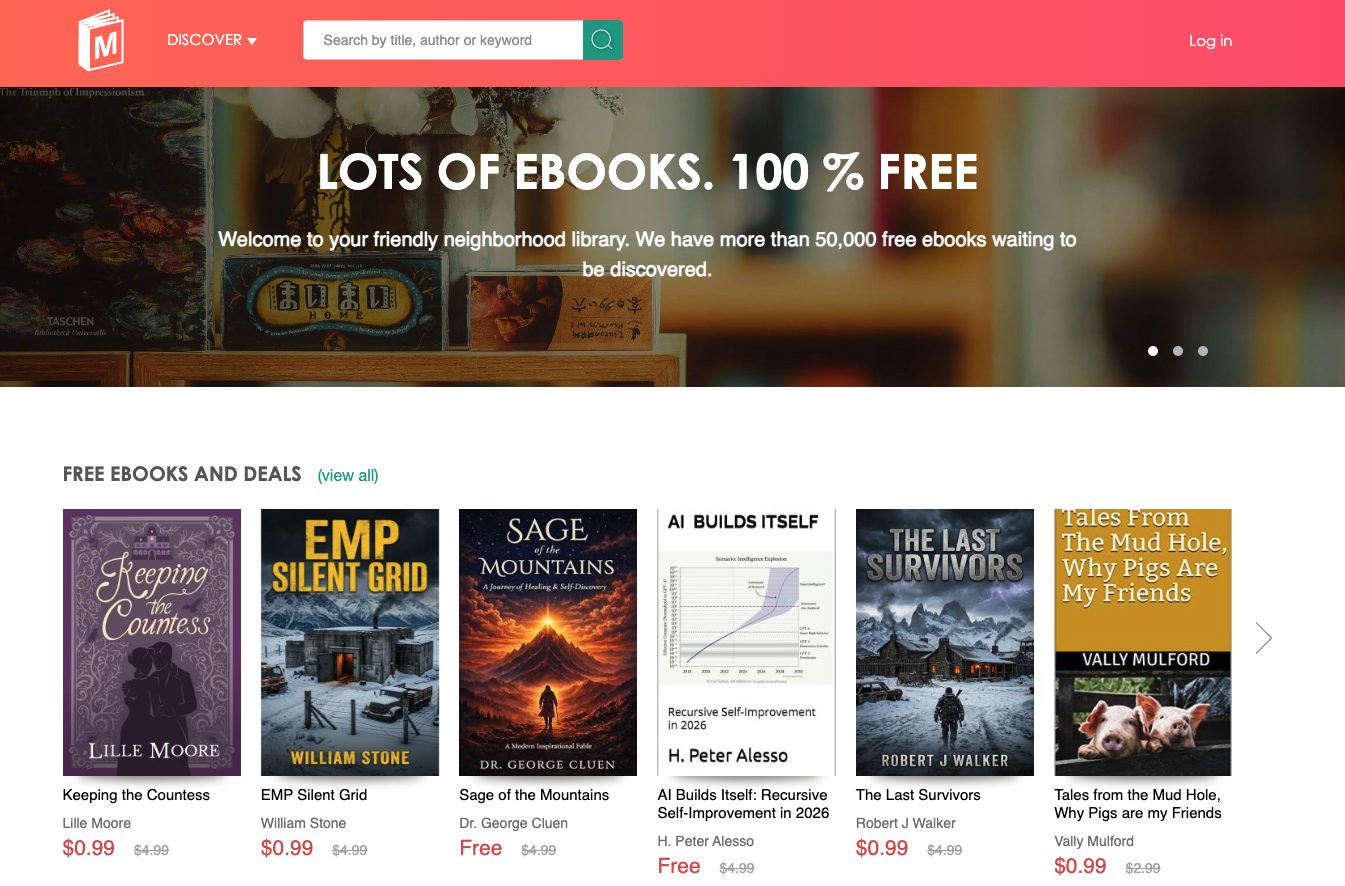Open the EMP Silent Grid book cover
1345x886 pixels.
349,642
